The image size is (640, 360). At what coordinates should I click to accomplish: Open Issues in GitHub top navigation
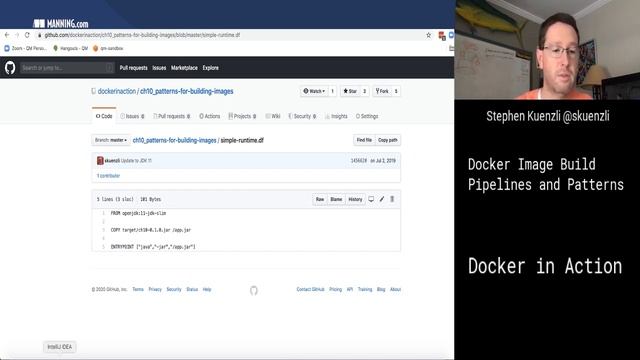point(159,68)
